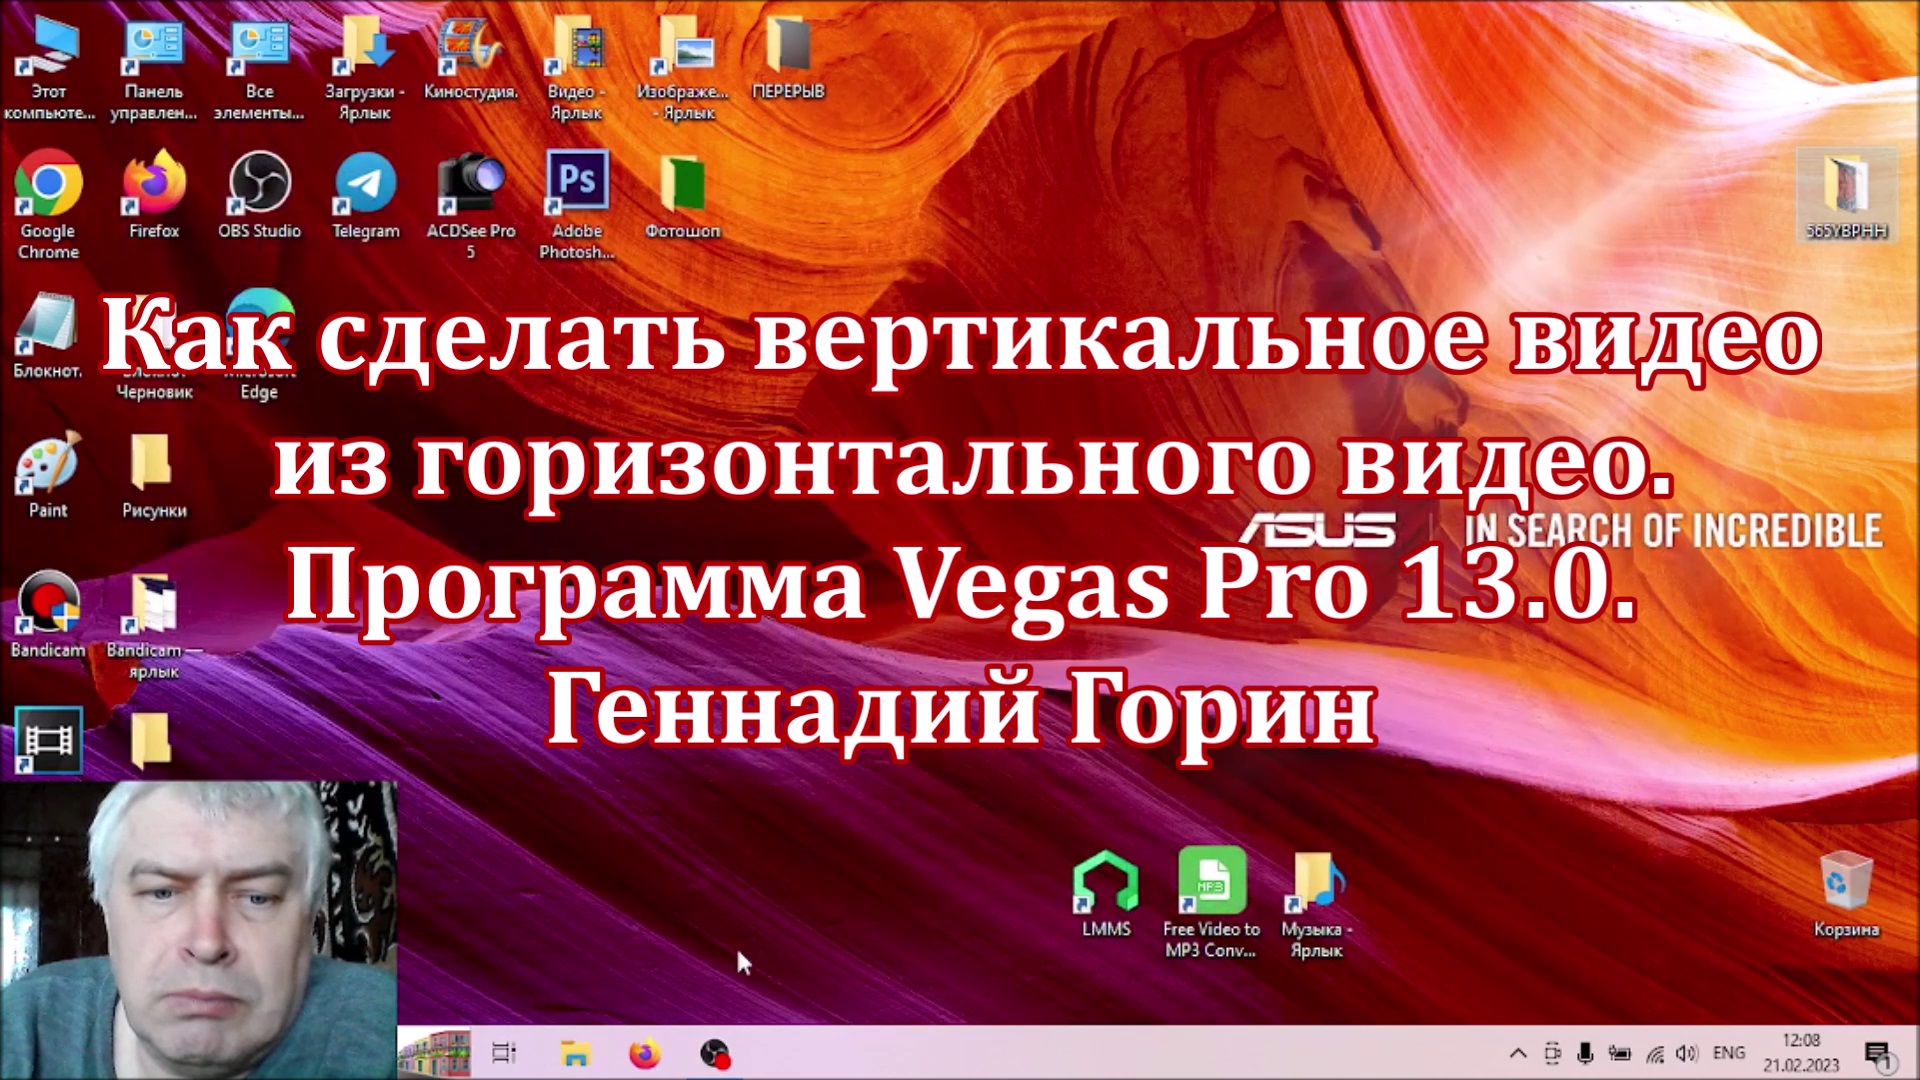Open the Recycle Bin (Корзина)
This screenshot has height=1080, width=1920.
pos(1846,884)
